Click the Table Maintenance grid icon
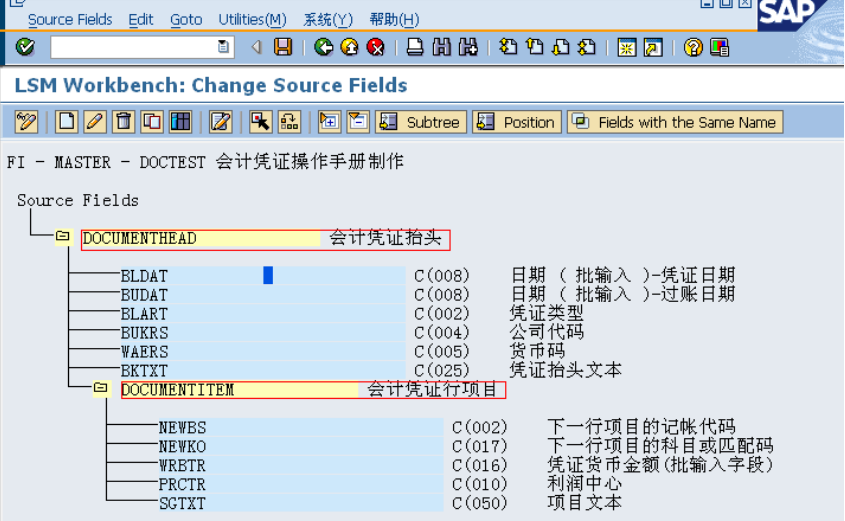Image resolution: width=845 pixels, height=521 pixels. point(181,122)
